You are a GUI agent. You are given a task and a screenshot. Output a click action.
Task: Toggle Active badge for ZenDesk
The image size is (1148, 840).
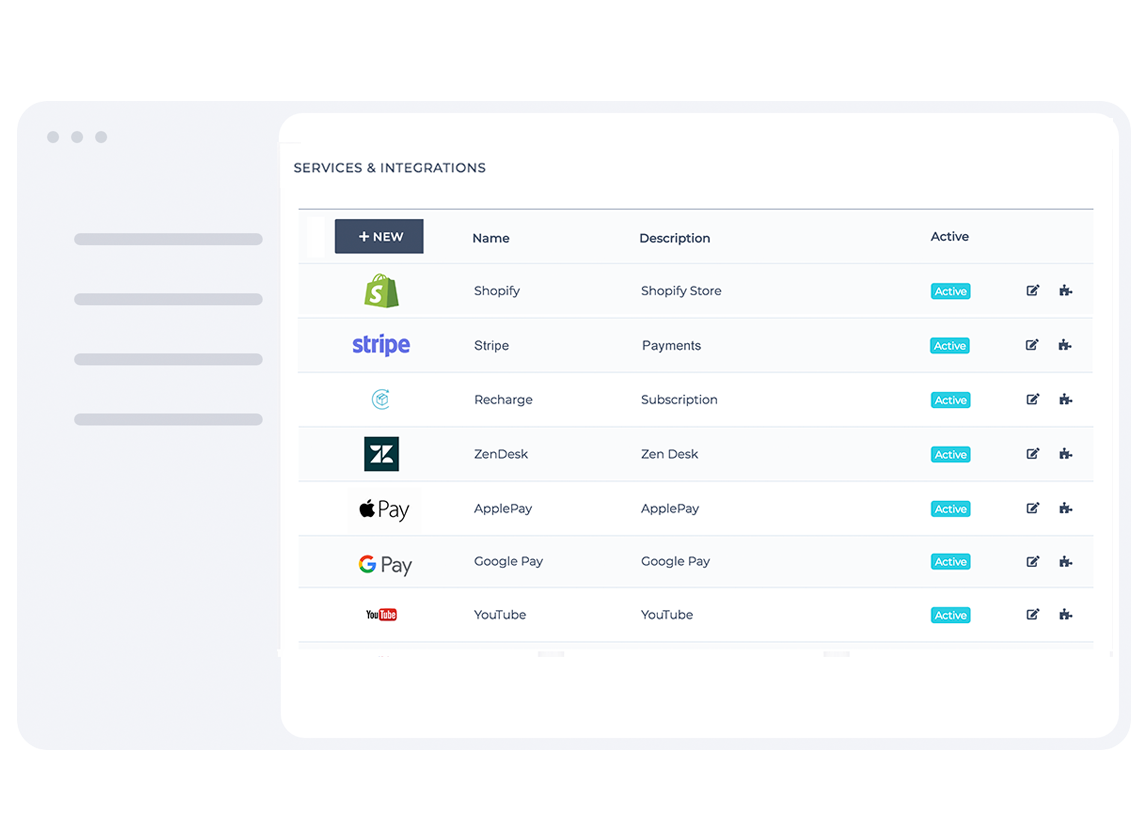pyautogui.click(x=950, y=455)
